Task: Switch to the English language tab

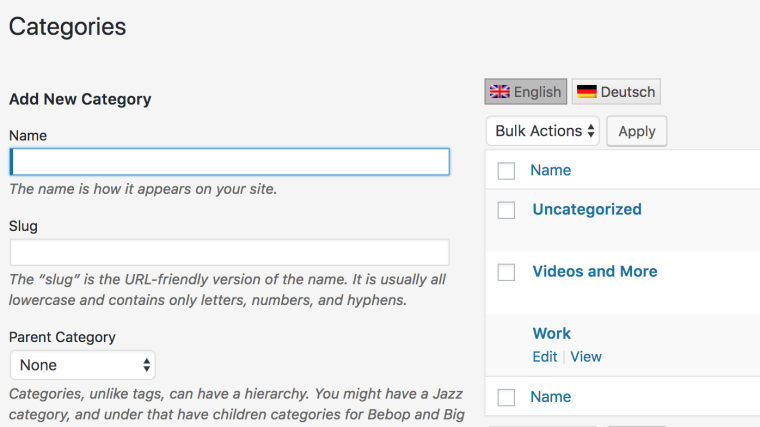Action: coord(526,92)
